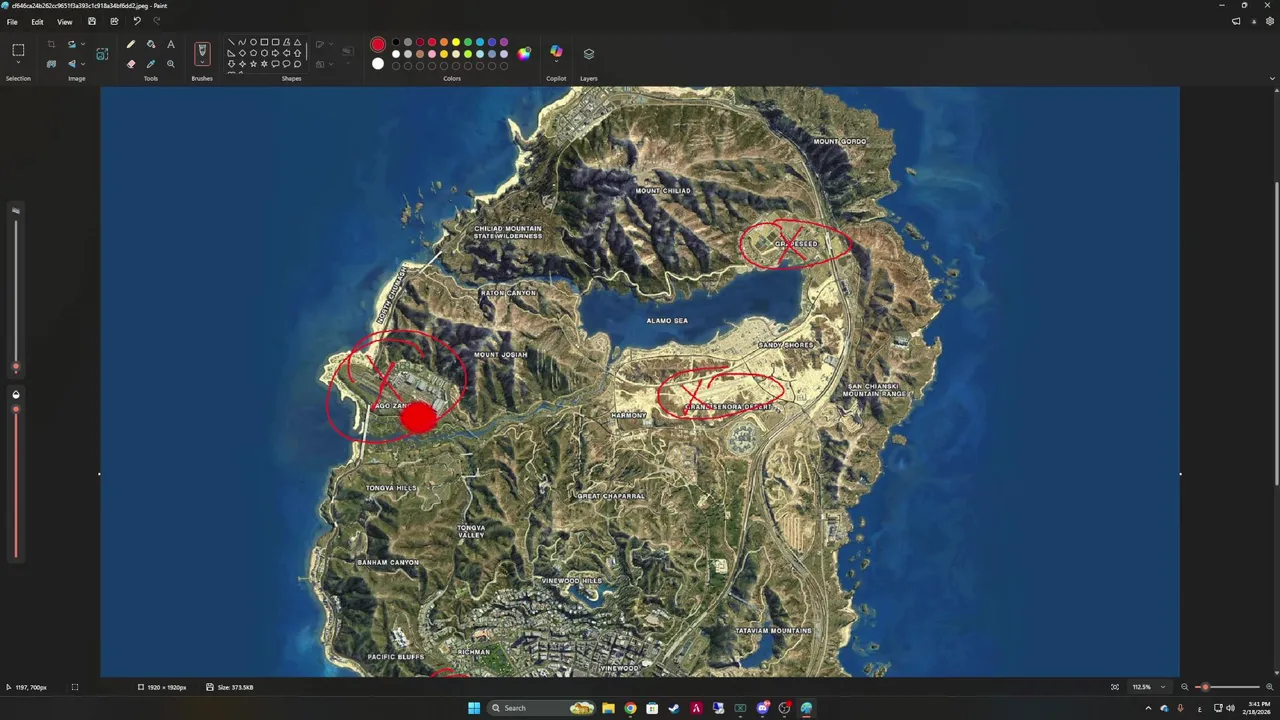Select the Color 1 red swatch
Image resolution: width=1280 pixels, height=720 pixels.
[378, 44]
